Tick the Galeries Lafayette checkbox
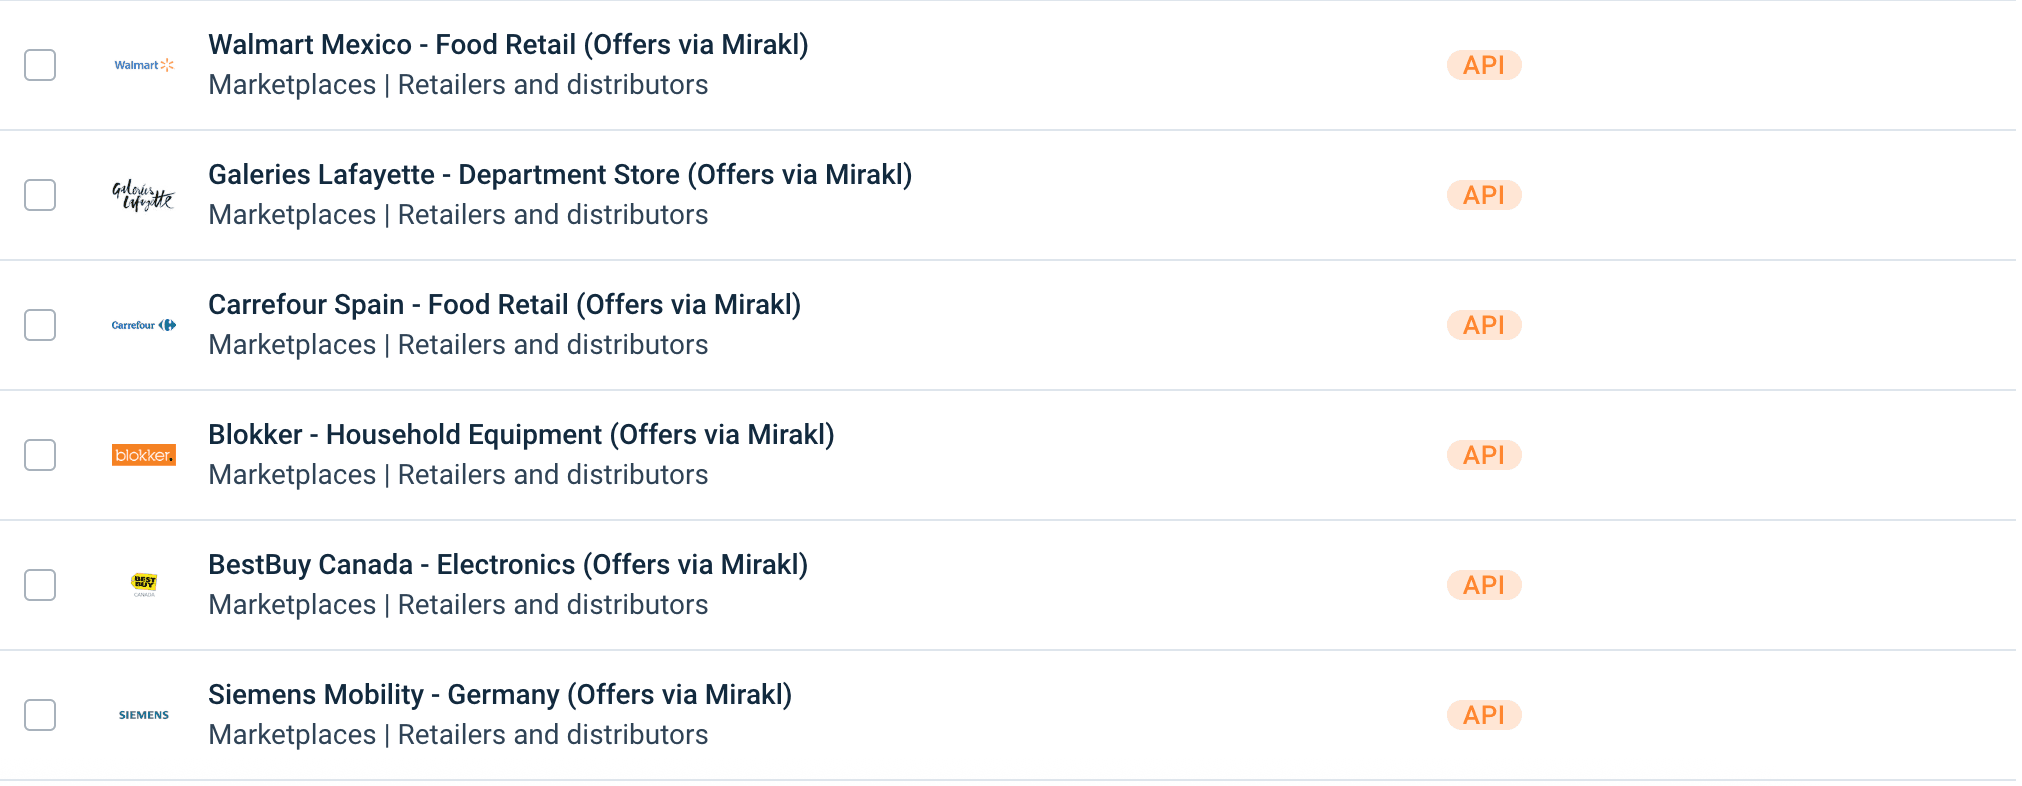This screenshot has width=2022, height=786. (x=40, y=195)
